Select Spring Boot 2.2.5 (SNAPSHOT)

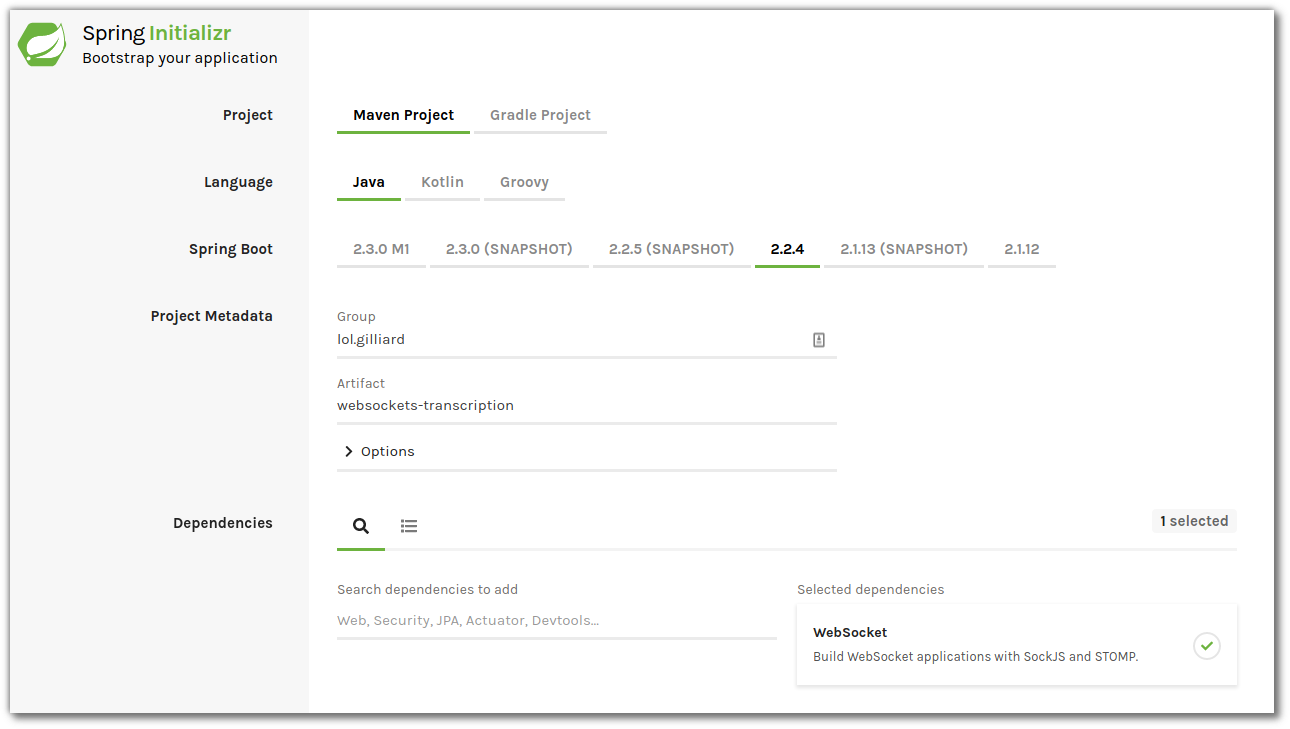coord(672,249)
